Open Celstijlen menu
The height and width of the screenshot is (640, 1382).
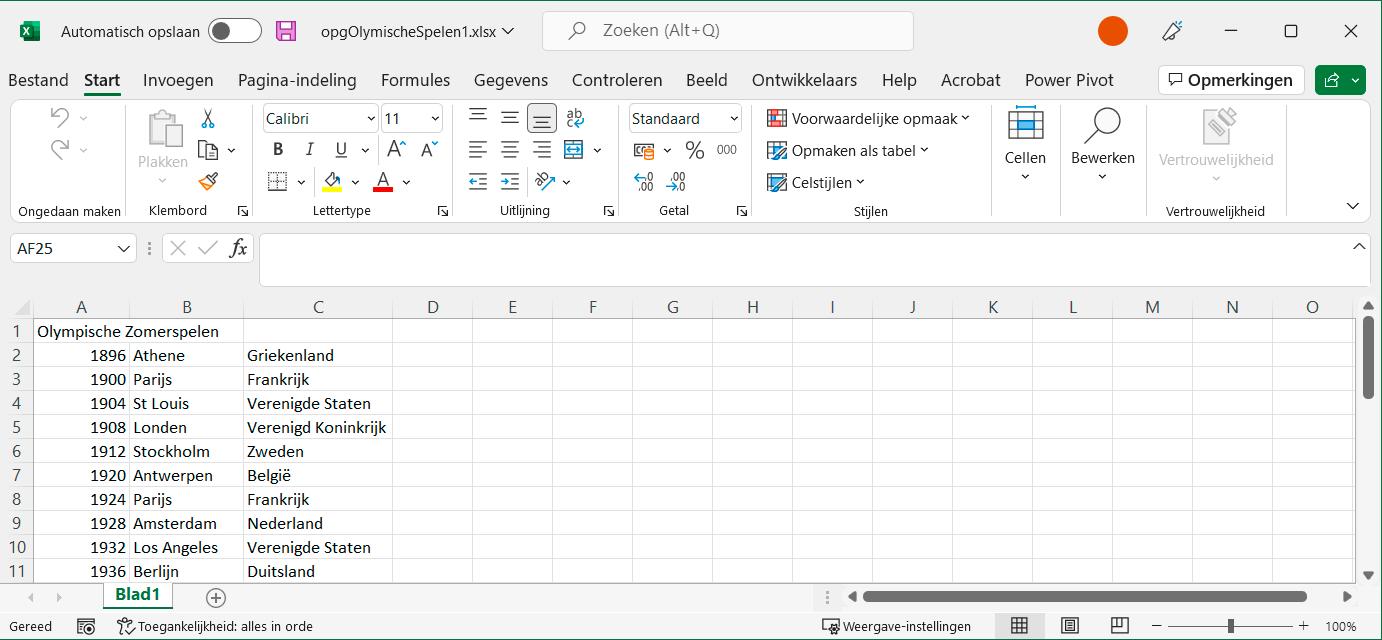(816, 183)
